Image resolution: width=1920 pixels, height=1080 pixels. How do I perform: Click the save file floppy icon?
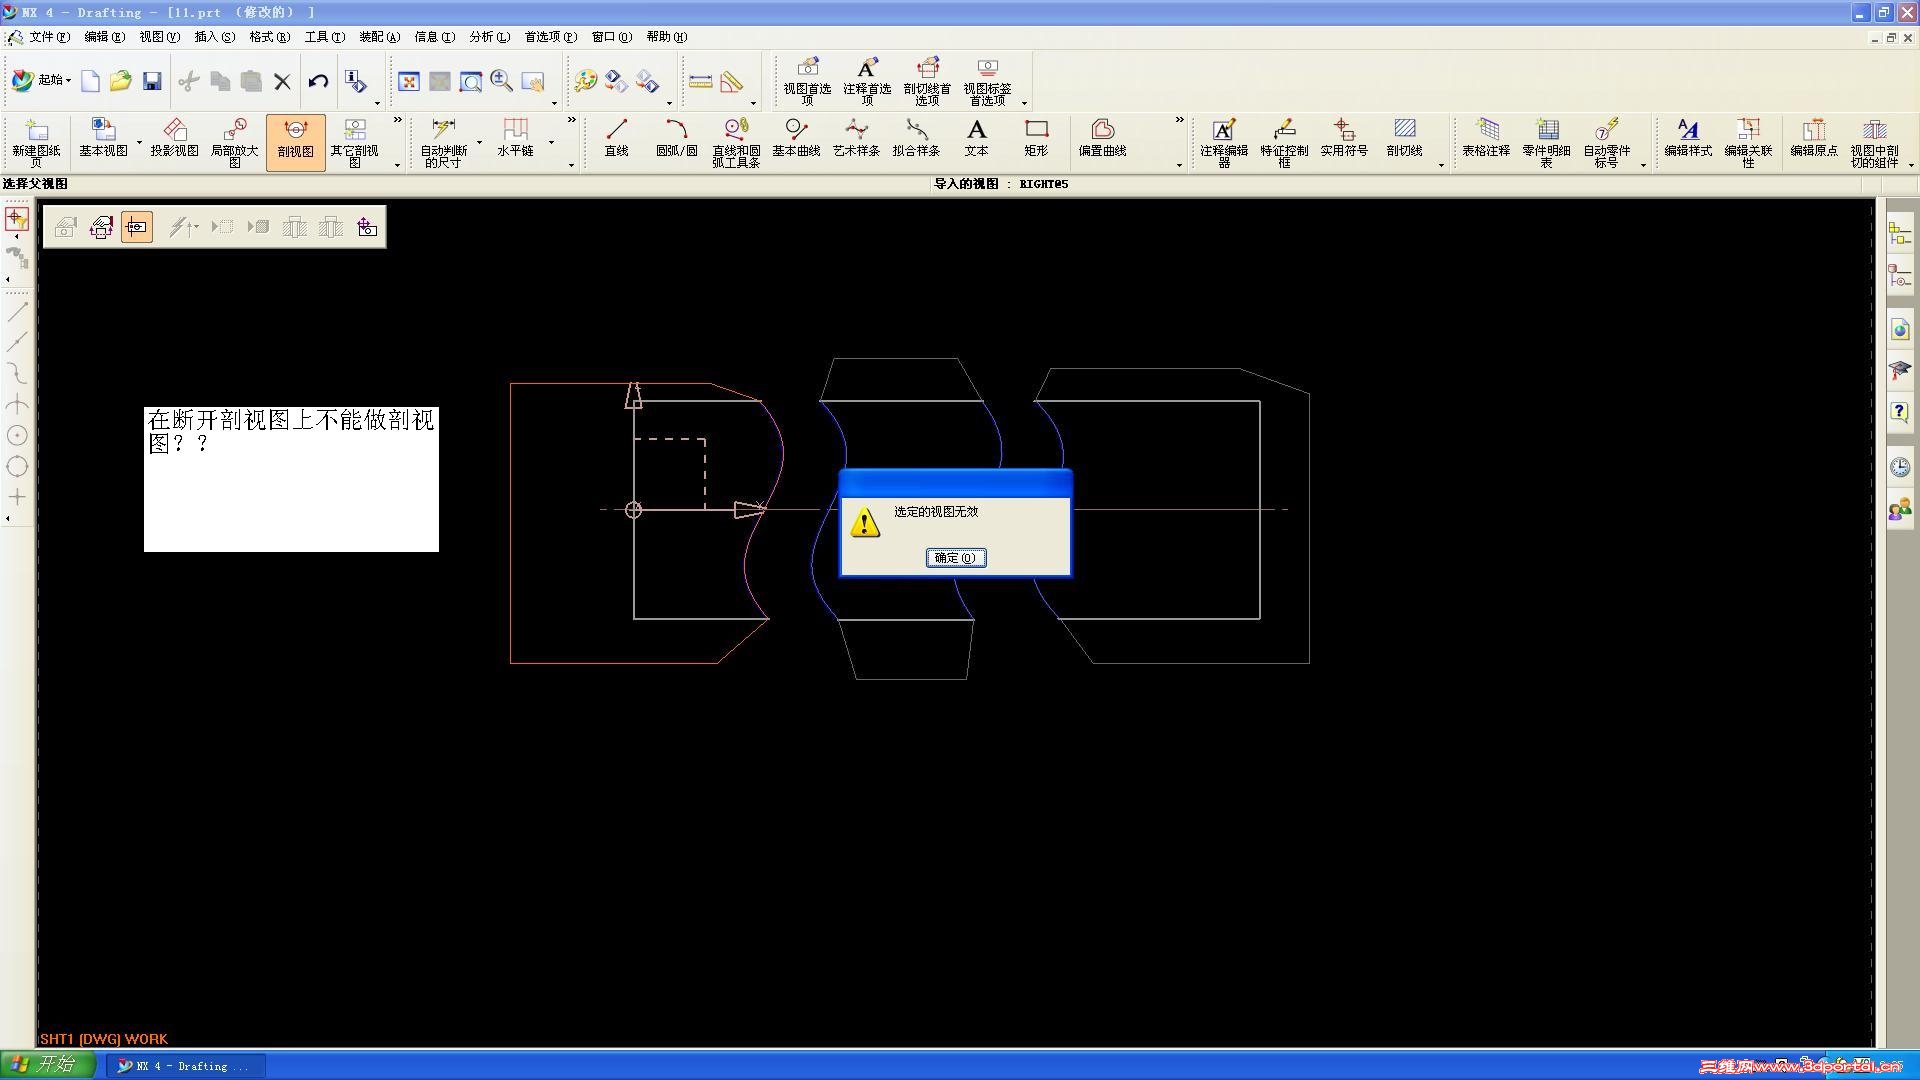tap(152, 81)
